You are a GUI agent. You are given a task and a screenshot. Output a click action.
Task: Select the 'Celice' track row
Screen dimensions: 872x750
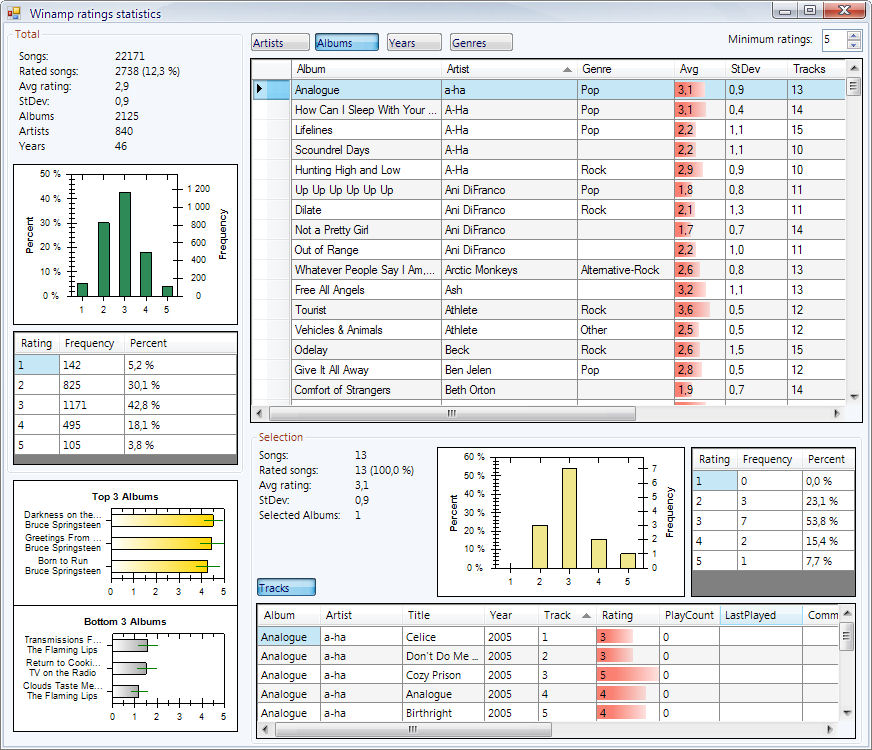pos(548,637)
